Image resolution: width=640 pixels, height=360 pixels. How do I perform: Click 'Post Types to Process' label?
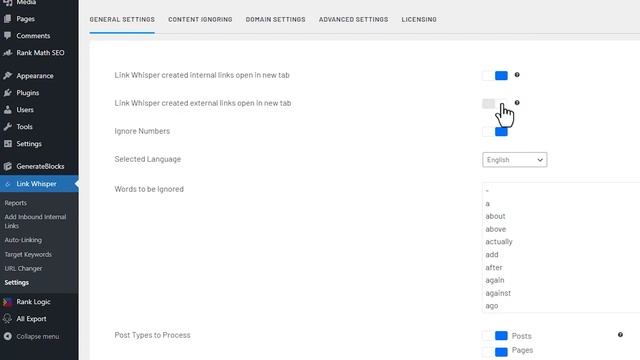click(x=152, y=335)
